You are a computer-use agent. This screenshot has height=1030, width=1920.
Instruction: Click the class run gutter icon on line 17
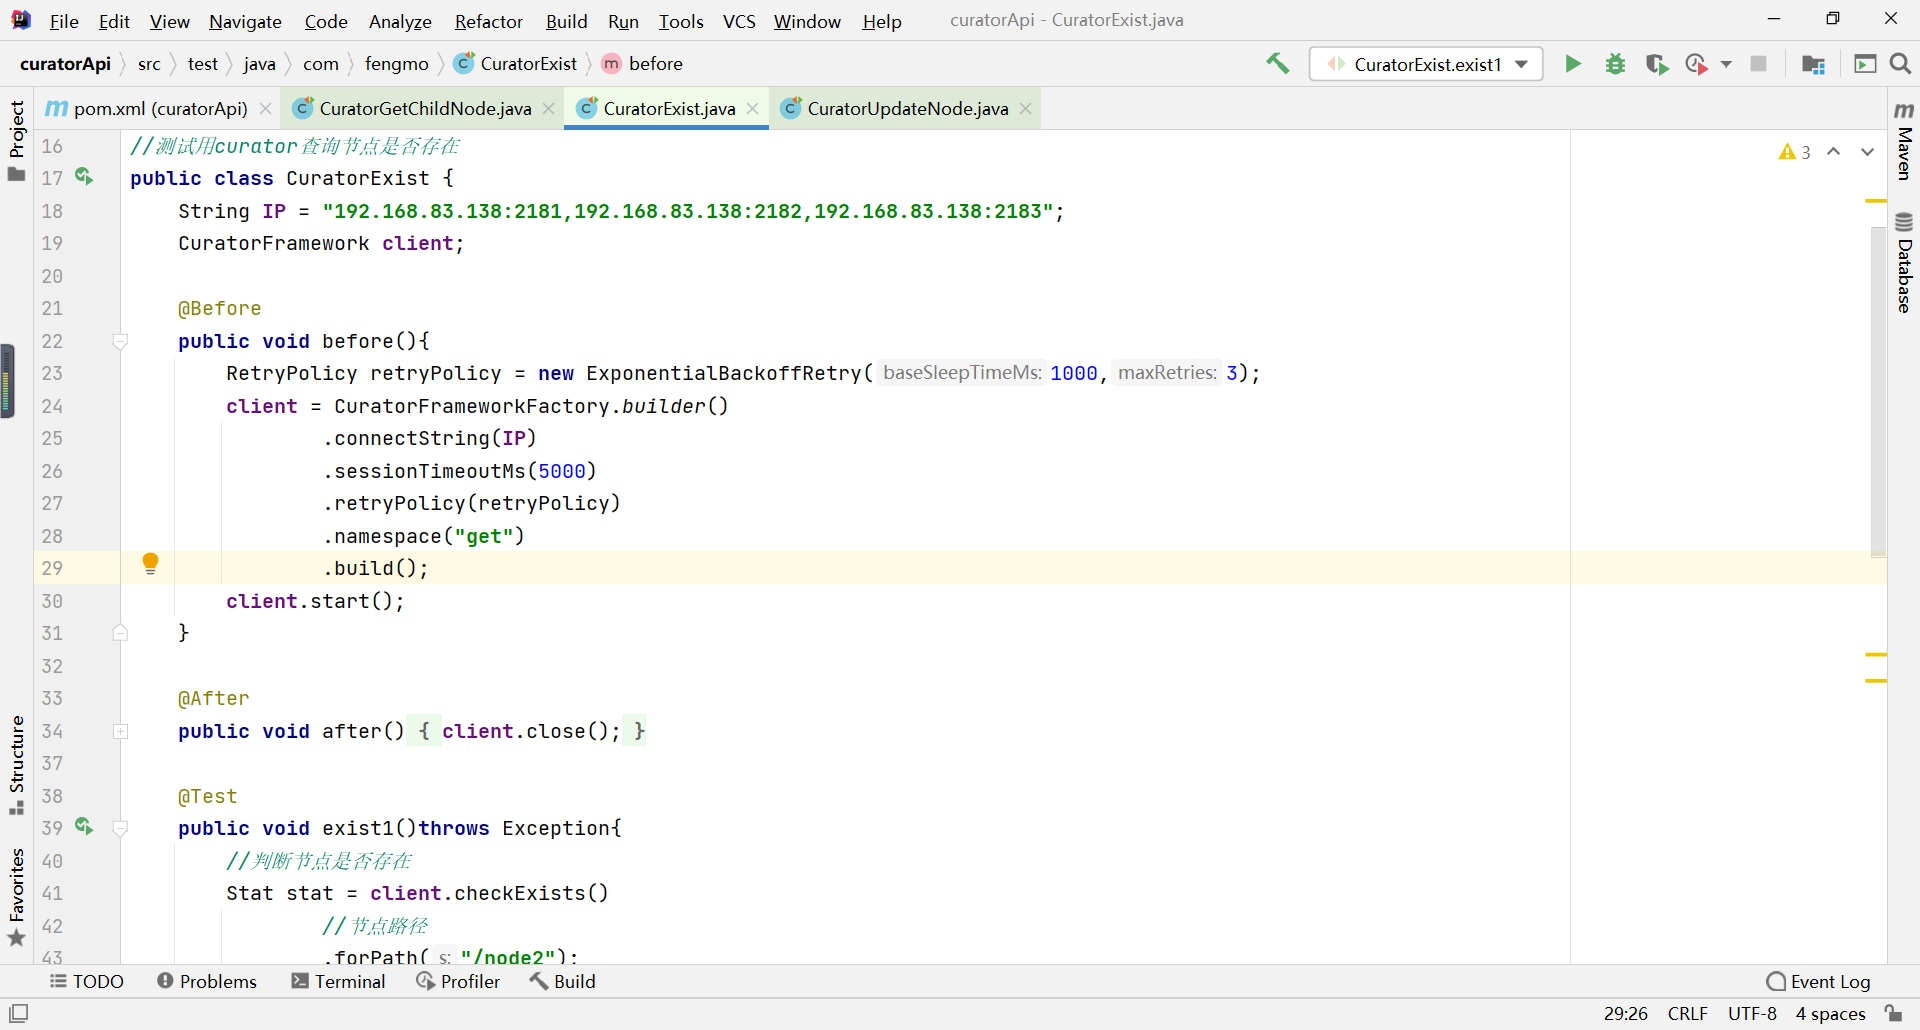point(84,177)
